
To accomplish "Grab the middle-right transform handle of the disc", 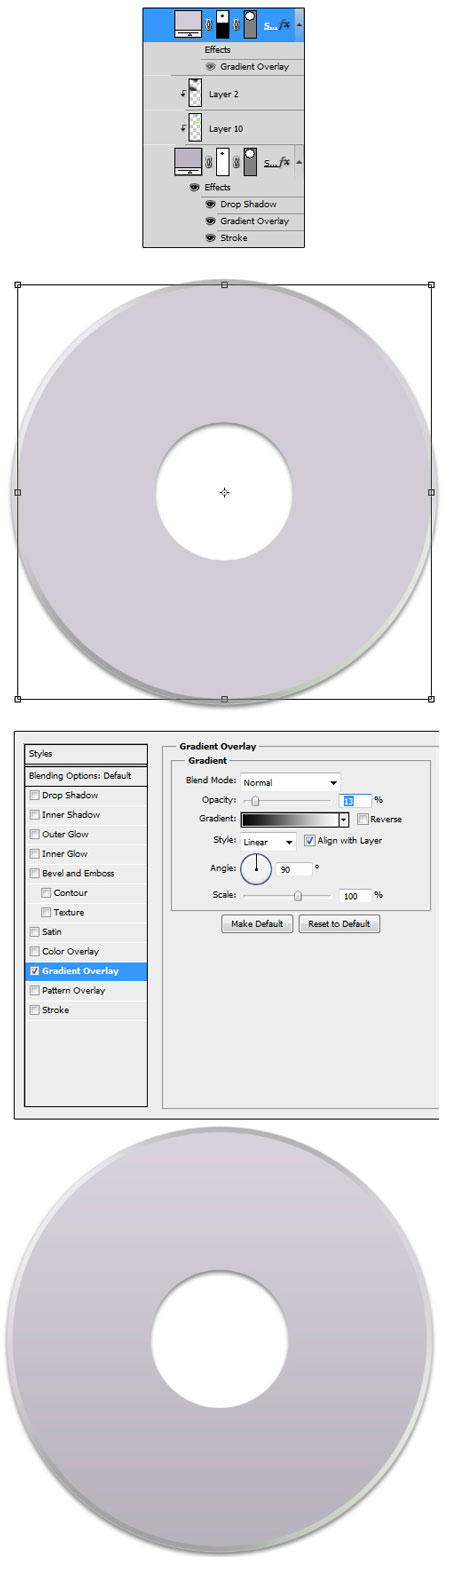I will 431,492.
